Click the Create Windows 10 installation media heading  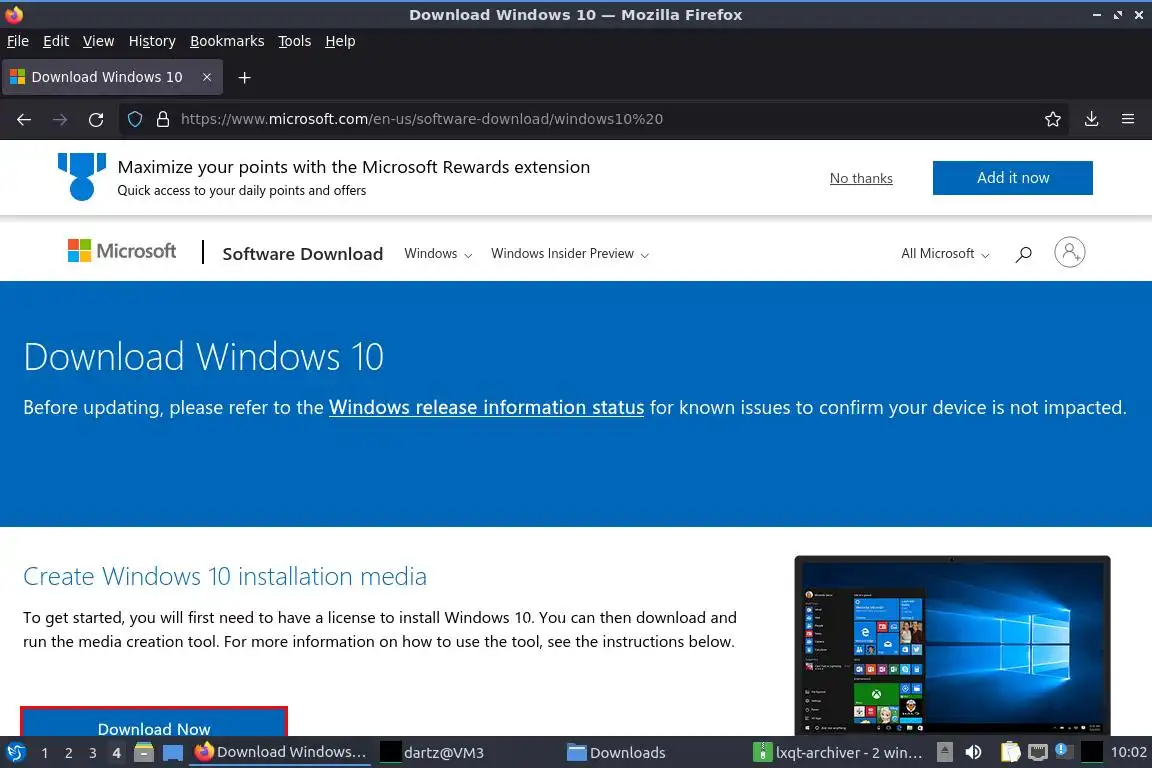(x=225, y=576)
